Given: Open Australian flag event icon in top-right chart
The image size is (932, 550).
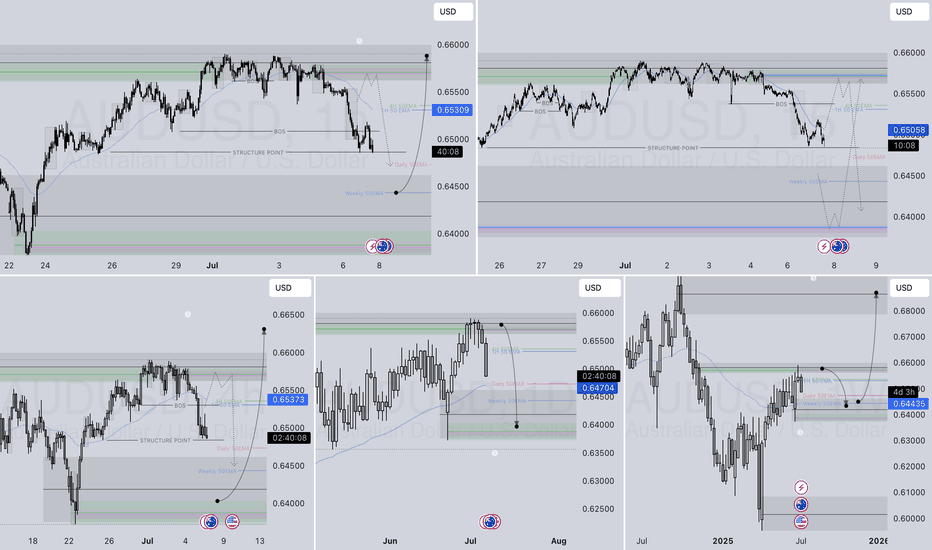Looking at the screenshot, I should click(x=838, y=246).
